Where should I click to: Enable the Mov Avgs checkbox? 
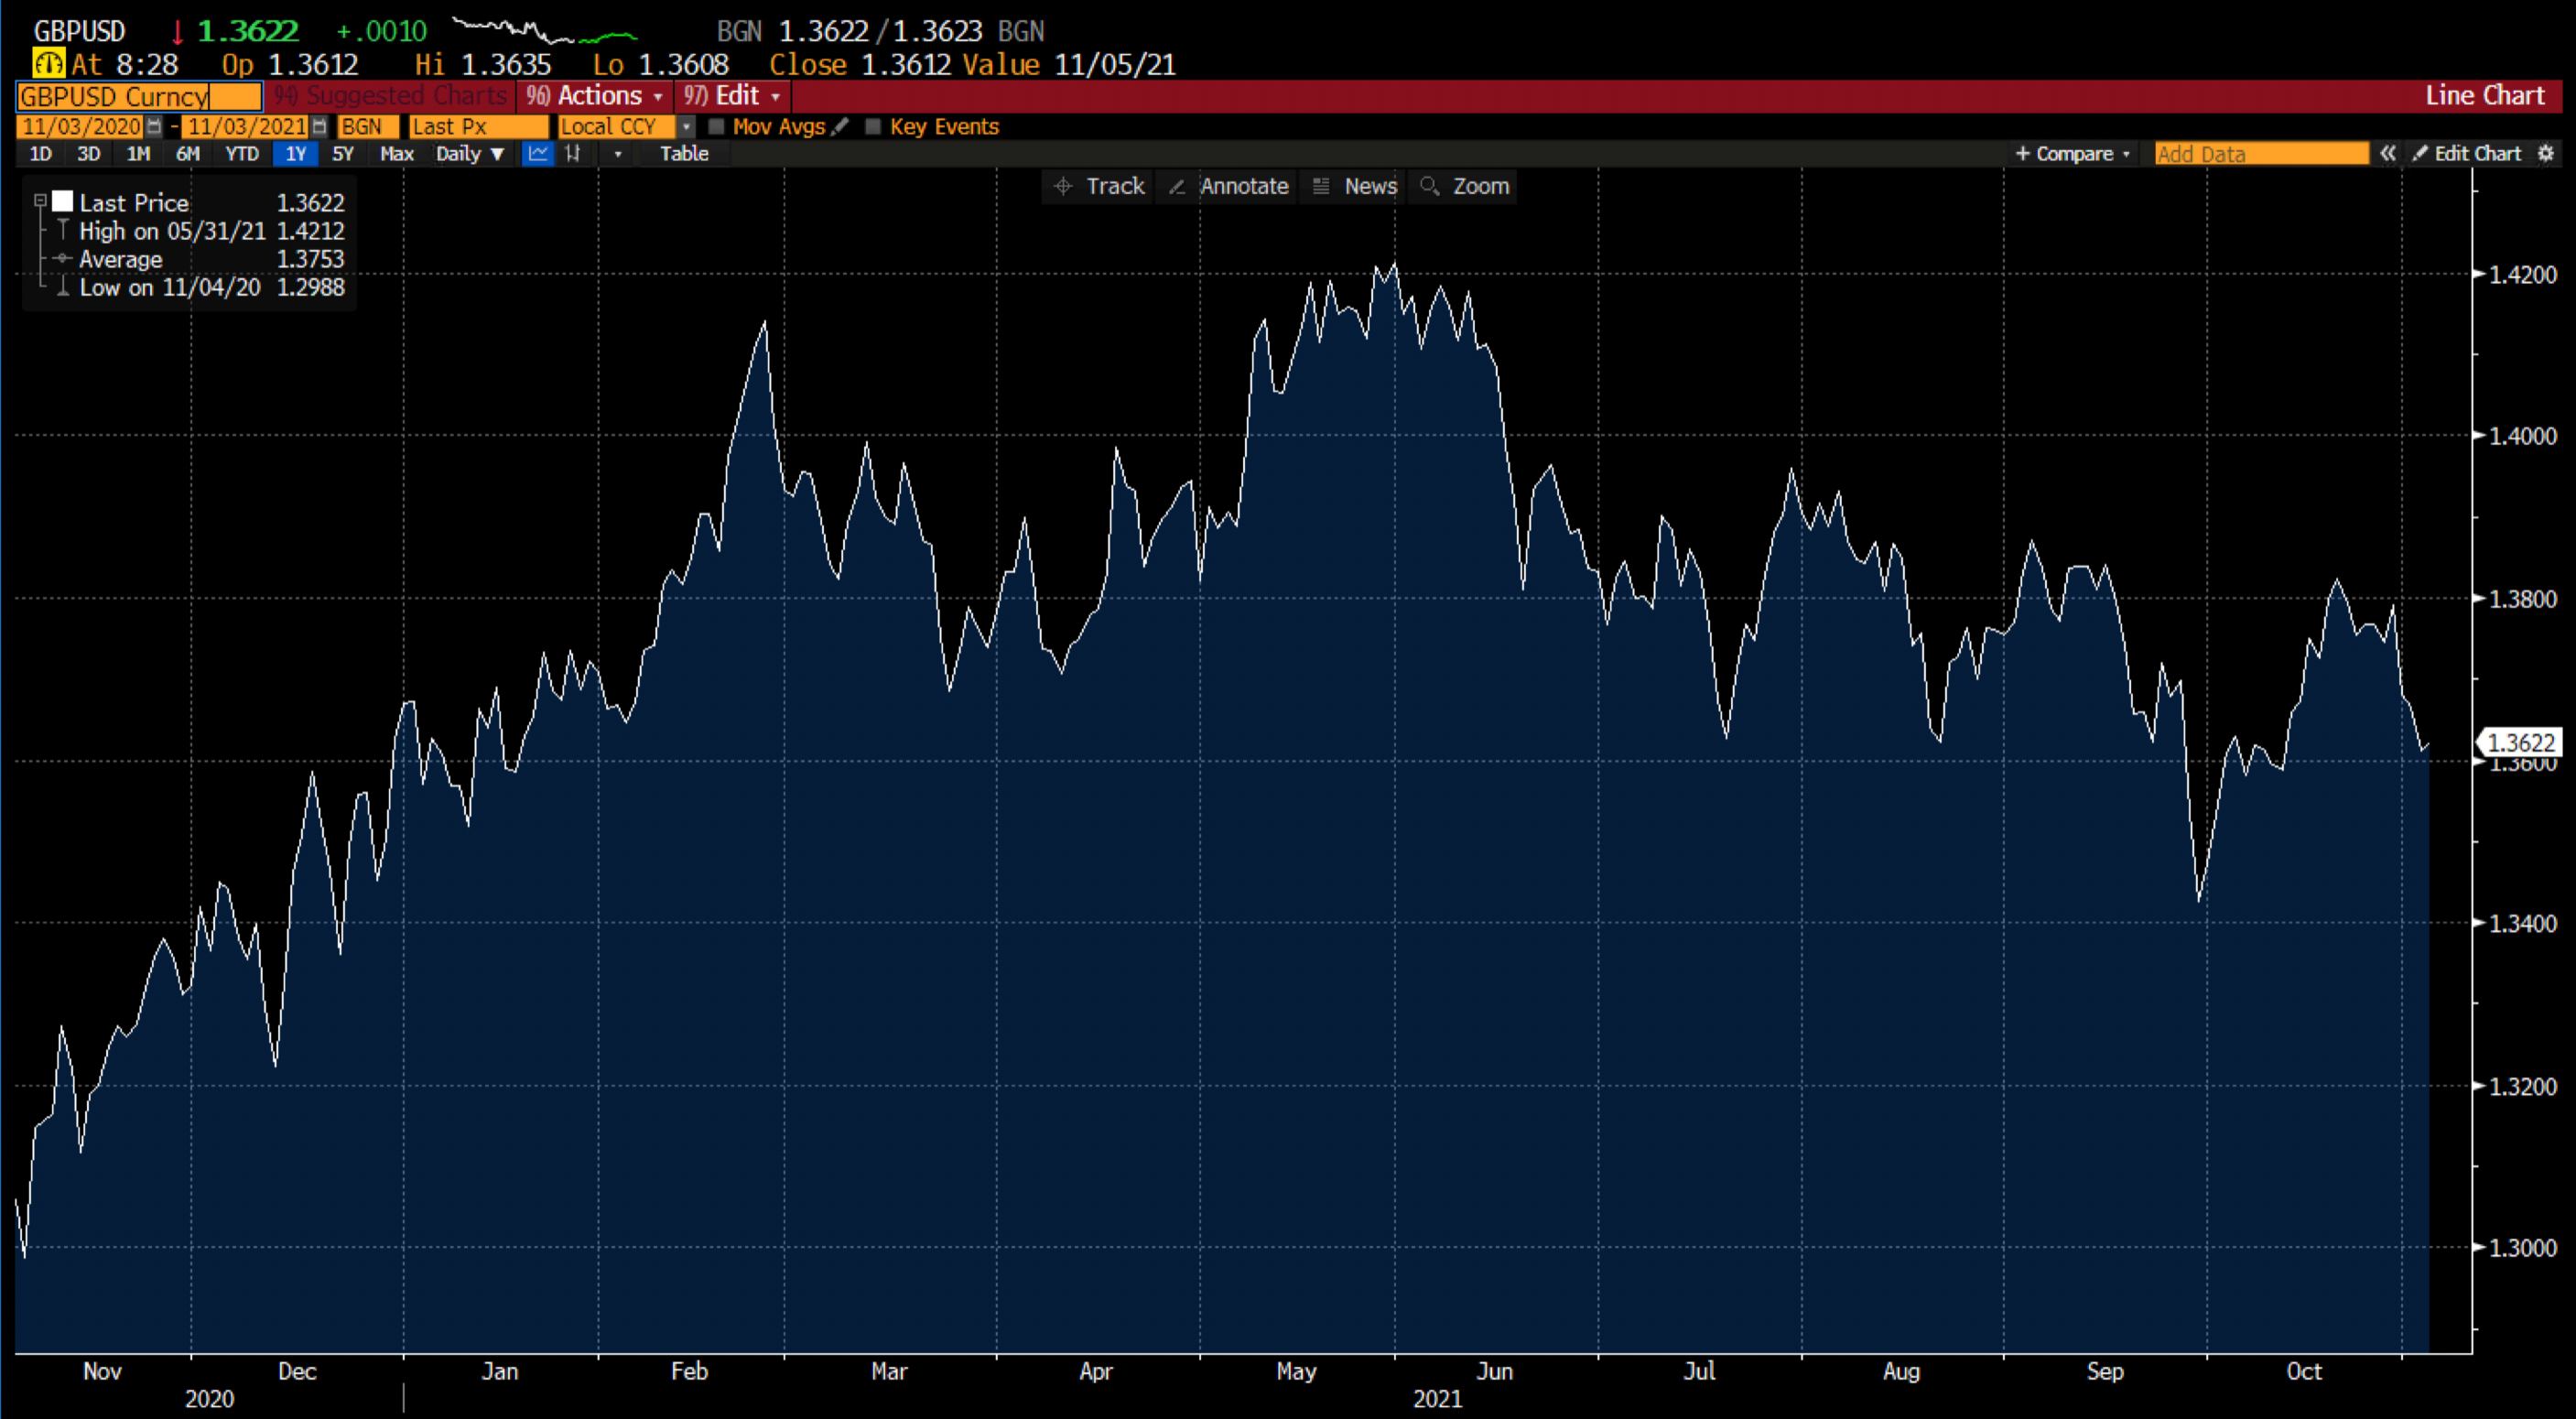pyautogui.click(x=717, y=127)
